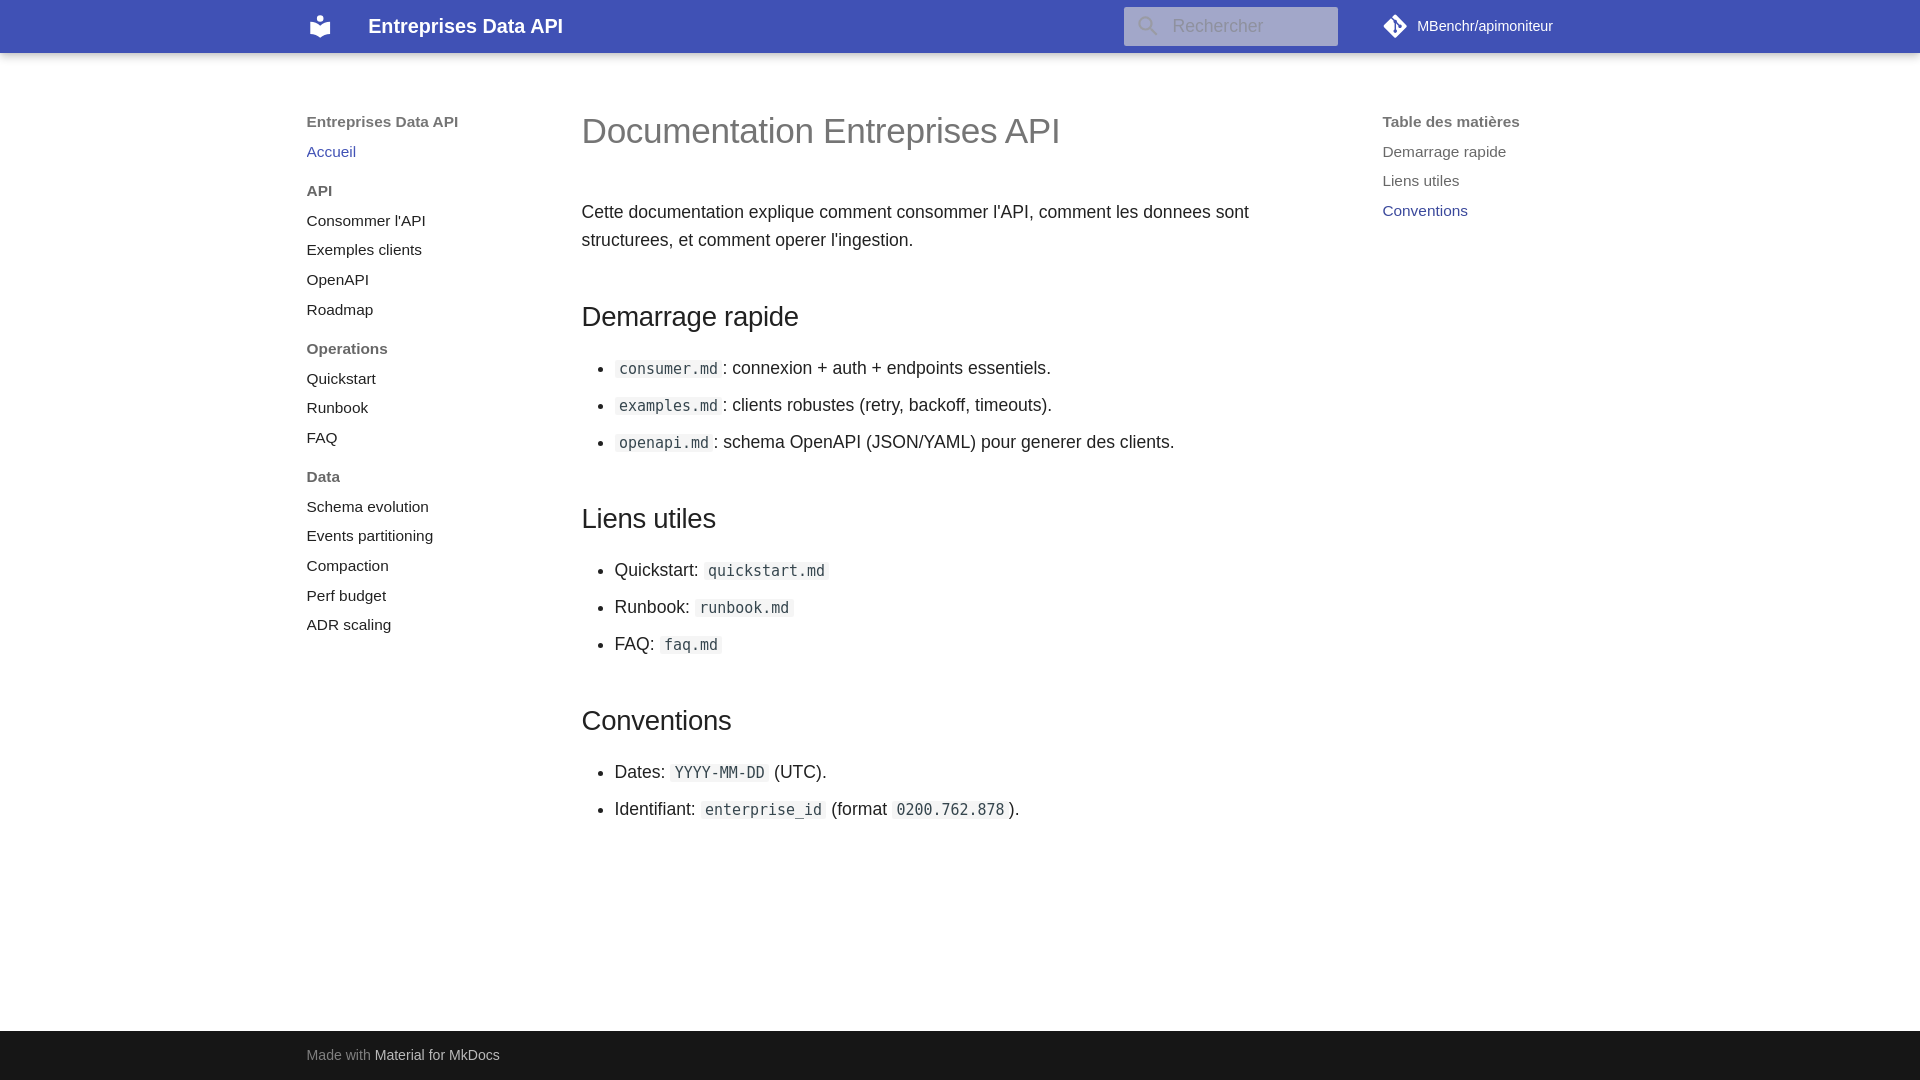The height and width of the screenshot is (1080, 1920).
Task: Open Material for MkDocs footer link
Action: click(x=437, y=1055)
